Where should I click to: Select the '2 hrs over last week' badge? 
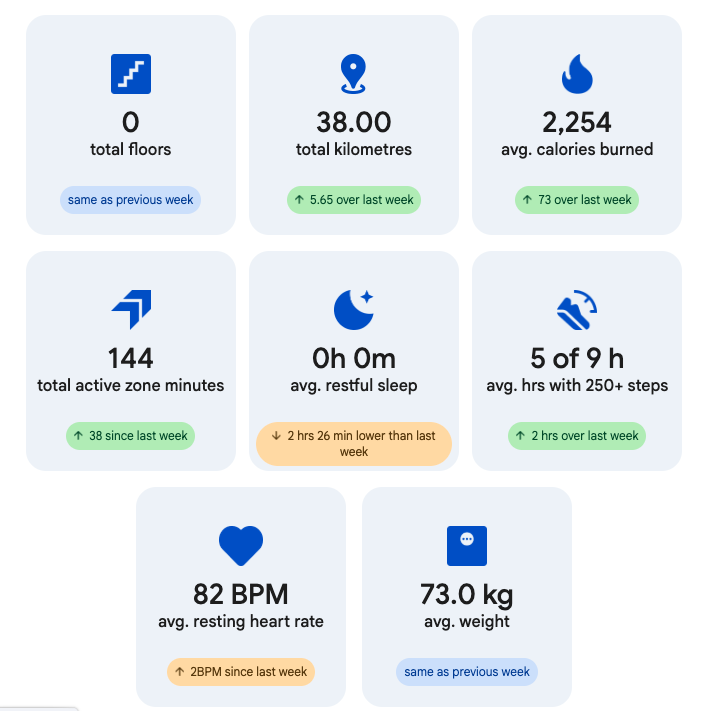click(x=577, y=436)
